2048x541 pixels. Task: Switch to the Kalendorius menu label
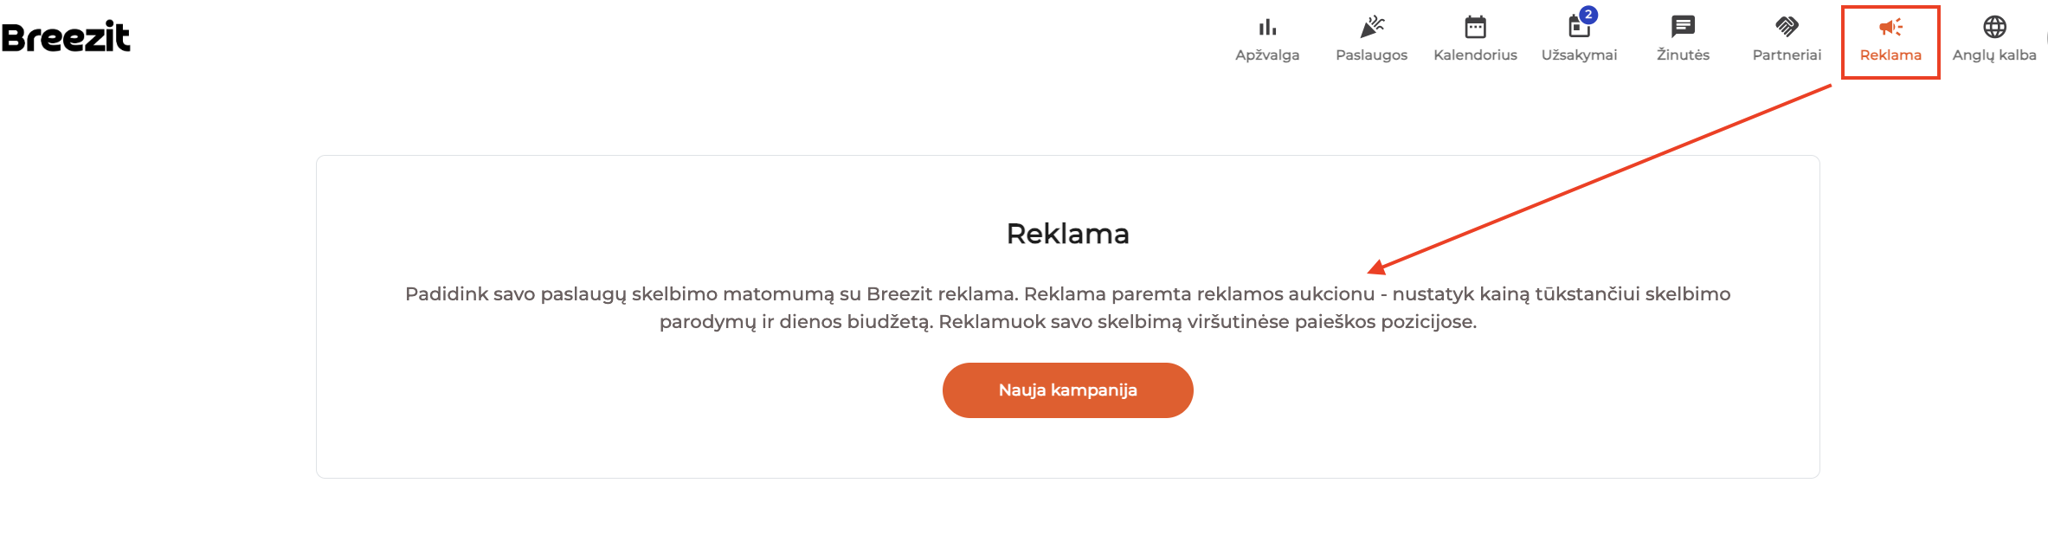point(1475,55)
